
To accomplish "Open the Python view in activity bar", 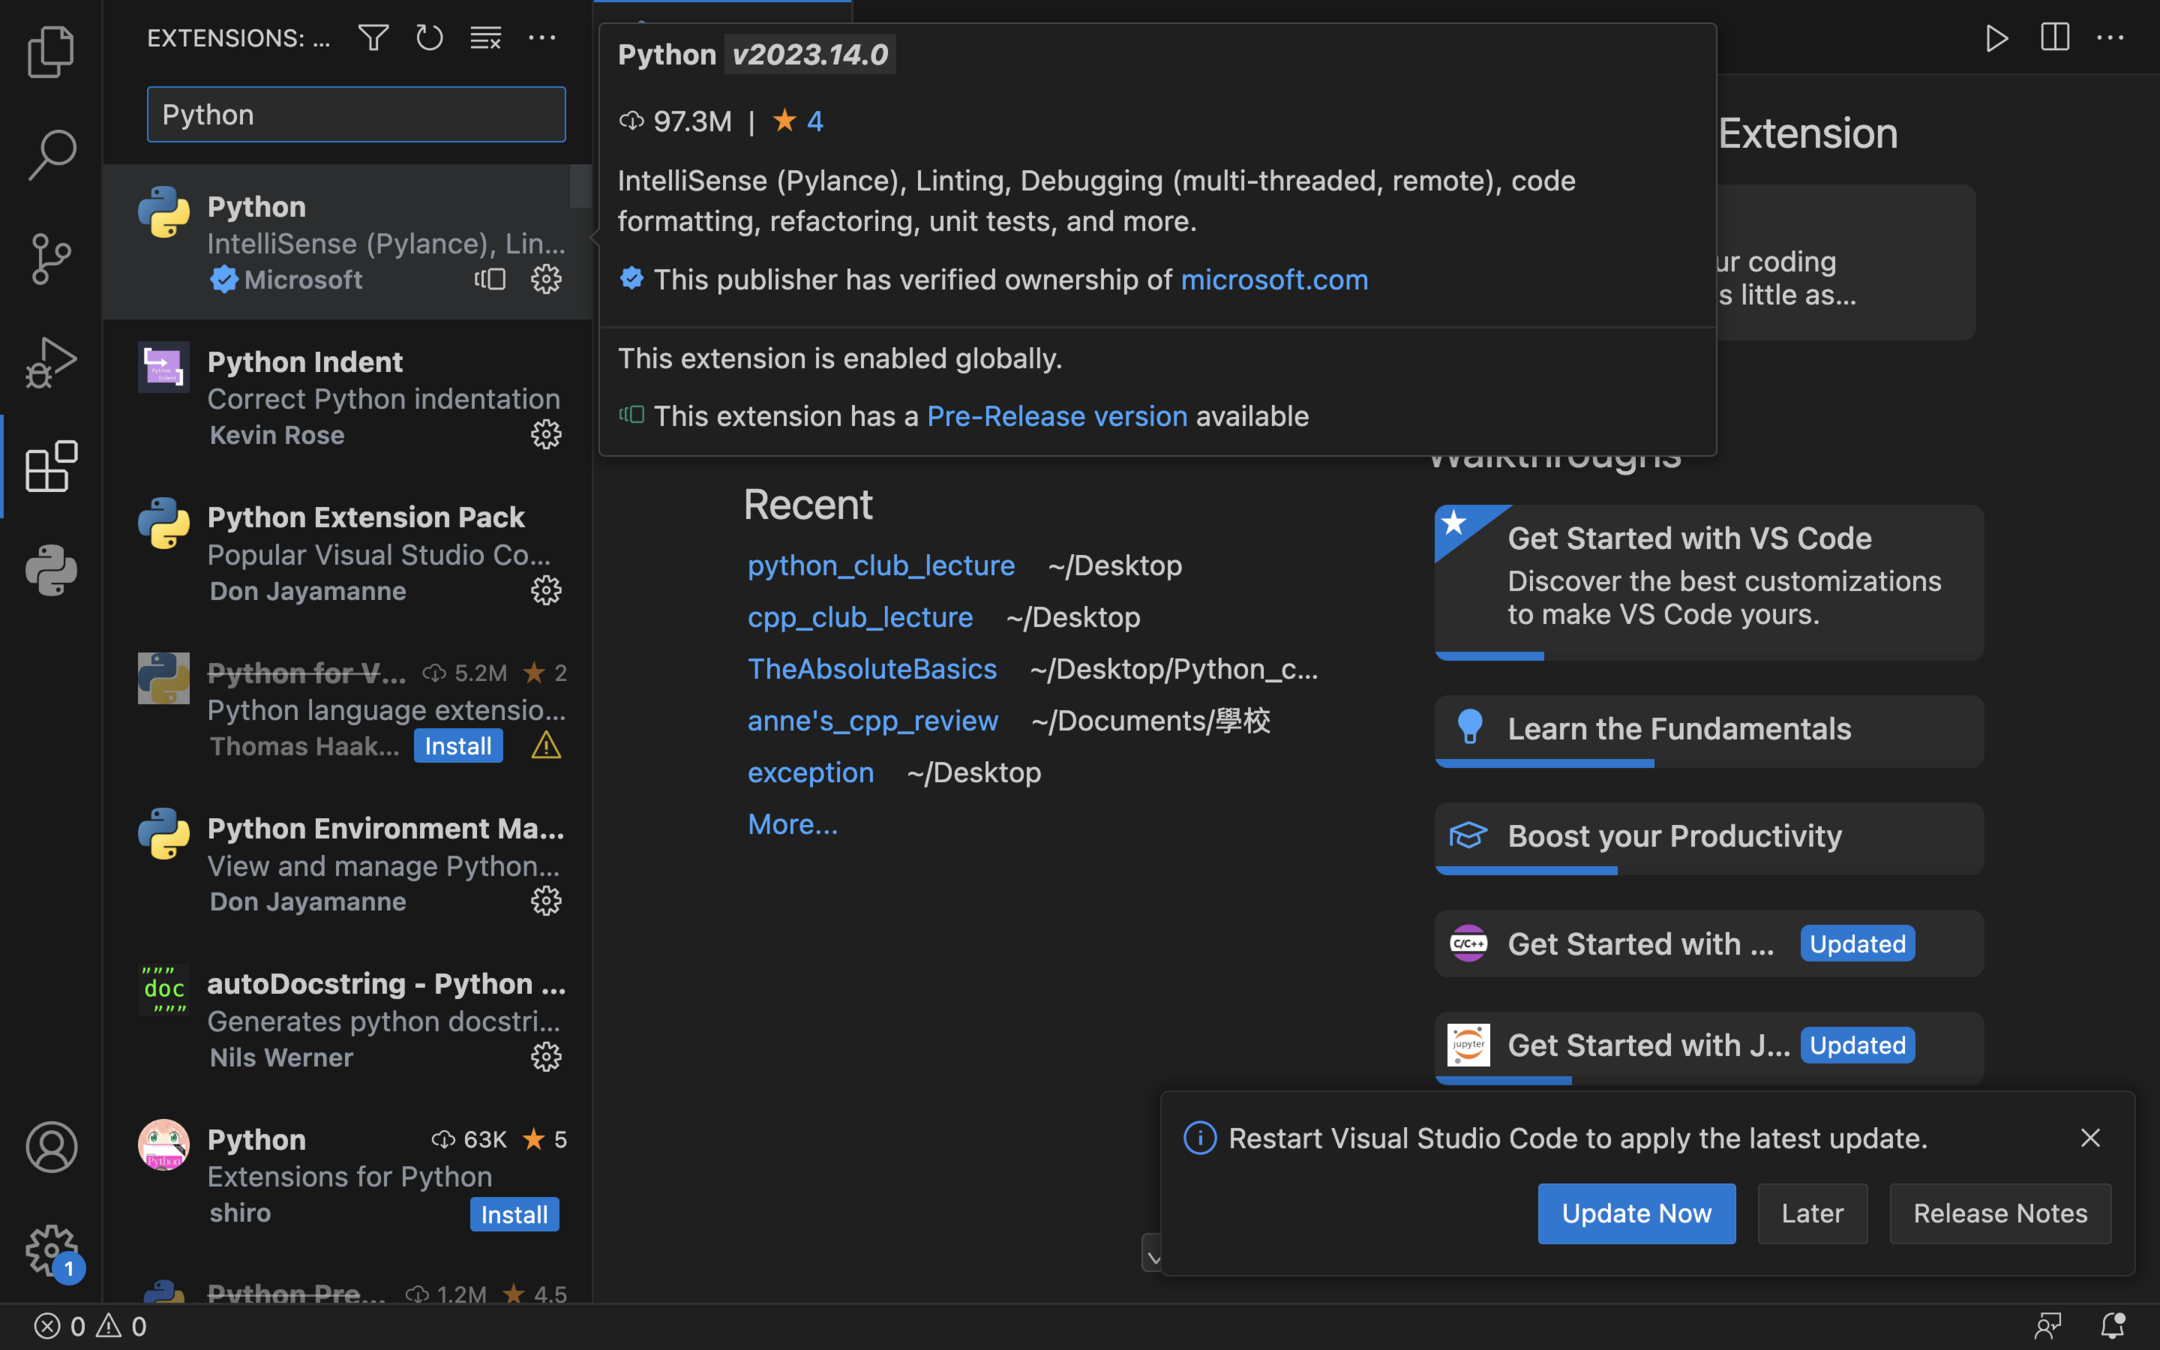I will (51, 571).
